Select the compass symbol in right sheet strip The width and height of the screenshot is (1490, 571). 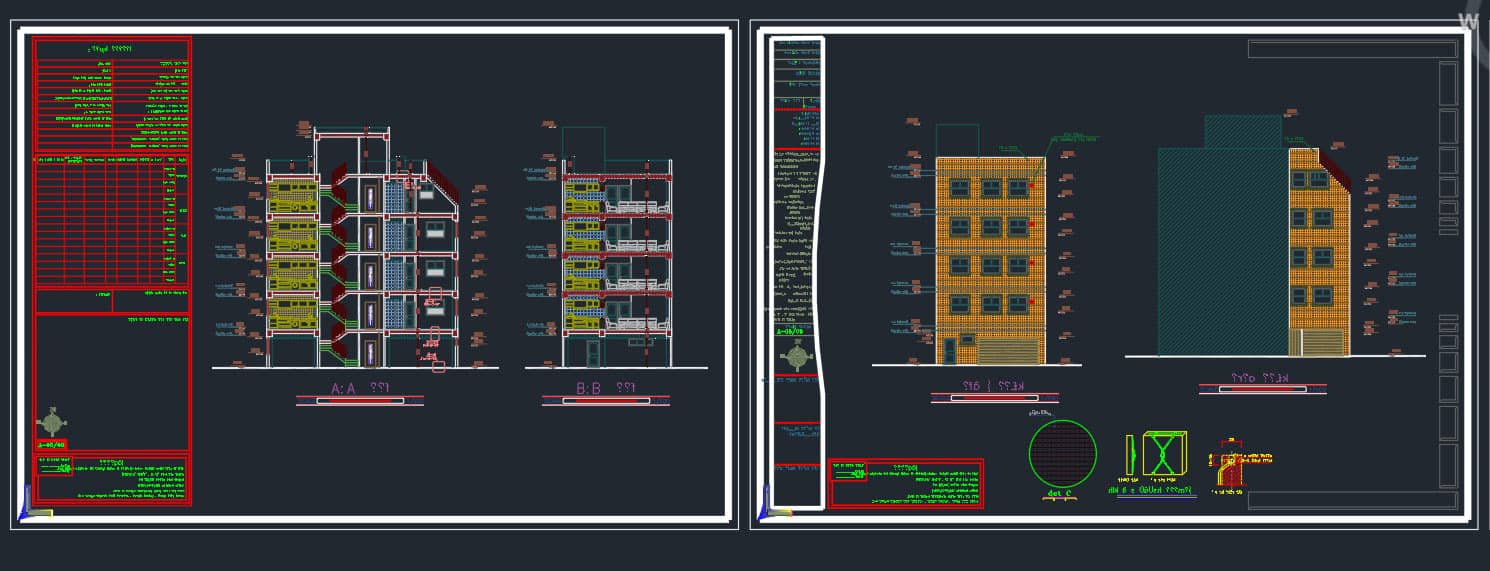coord(797,355)
